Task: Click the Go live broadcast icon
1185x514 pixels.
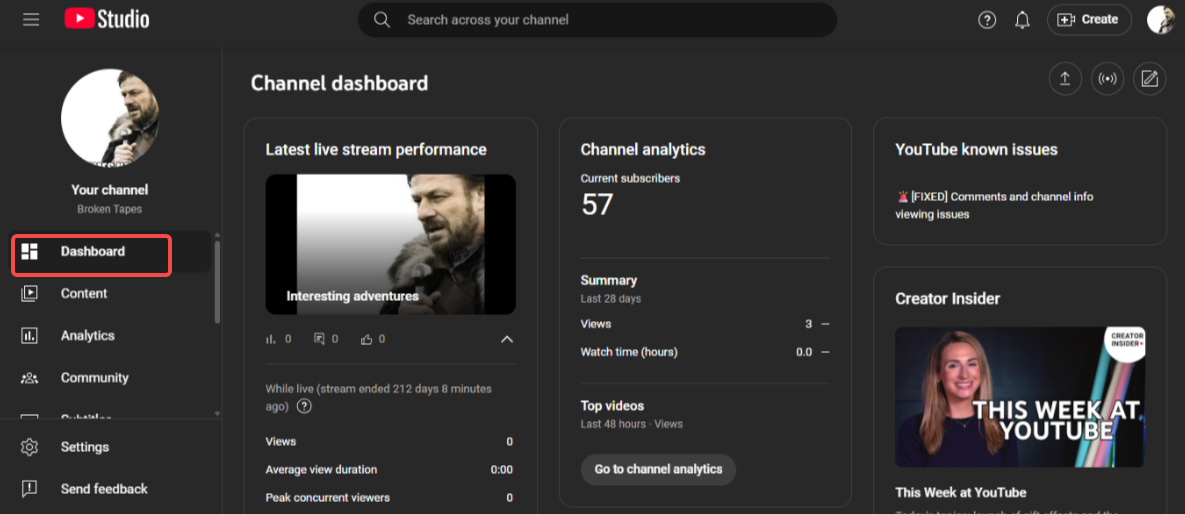Action: click(1107, 80)
